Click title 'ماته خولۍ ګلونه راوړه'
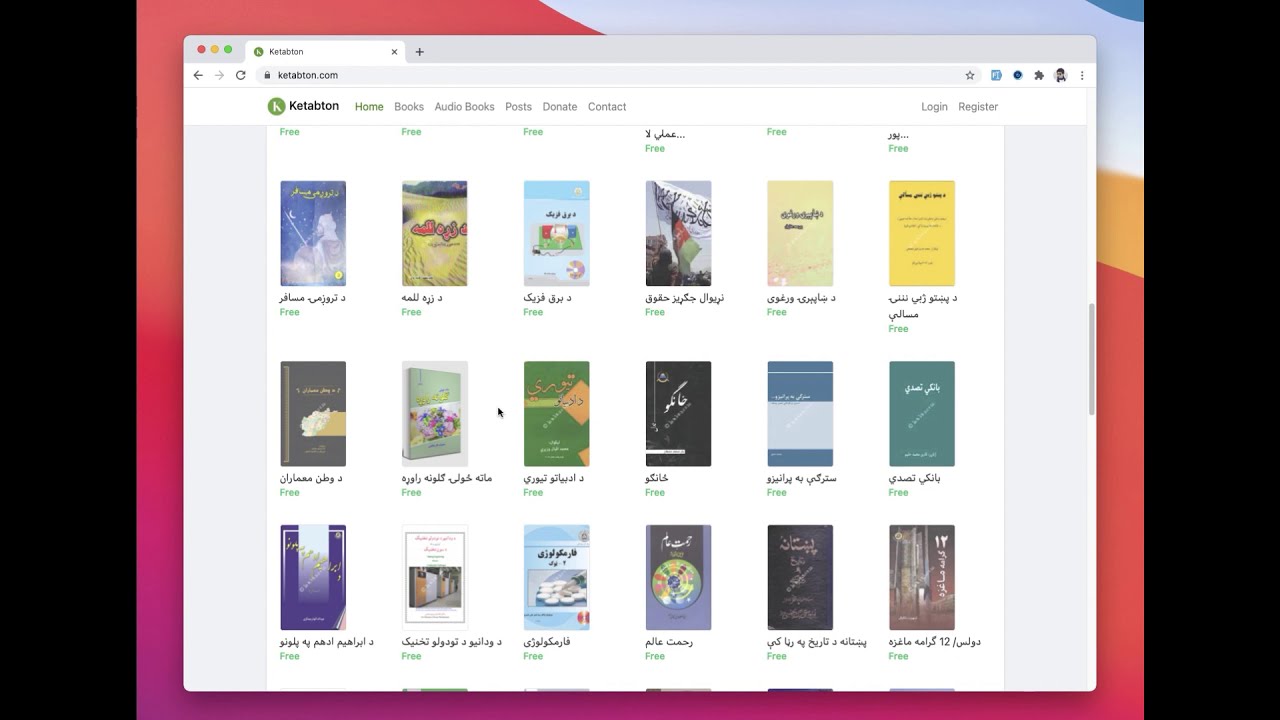 [447, 478]
